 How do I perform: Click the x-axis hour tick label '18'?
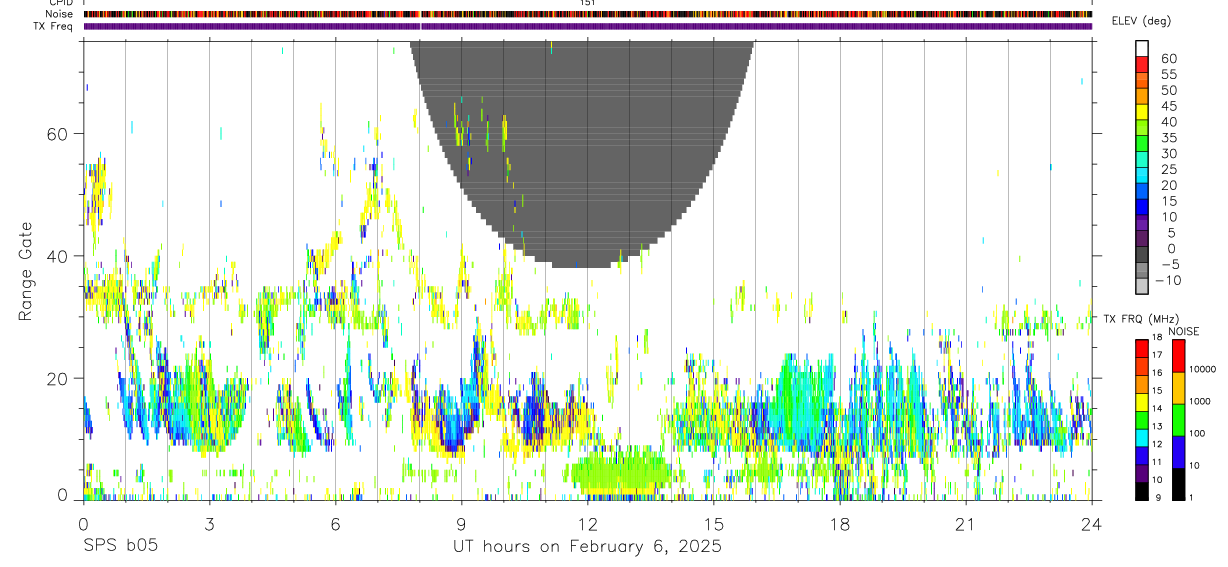point(839,524)
